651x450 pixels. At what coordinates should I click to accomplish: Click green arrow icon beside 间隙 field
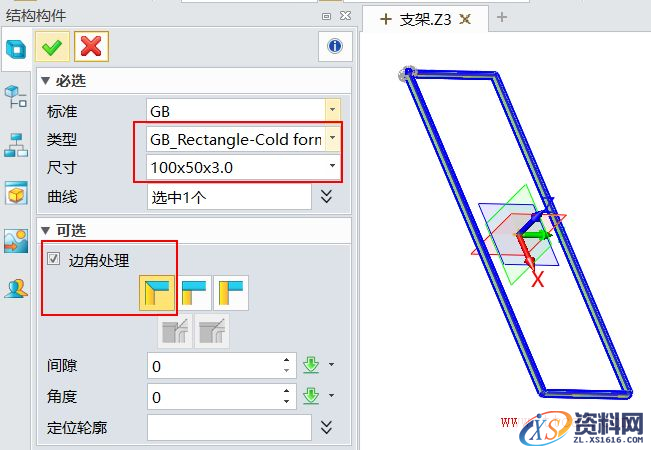pos(311,365)
